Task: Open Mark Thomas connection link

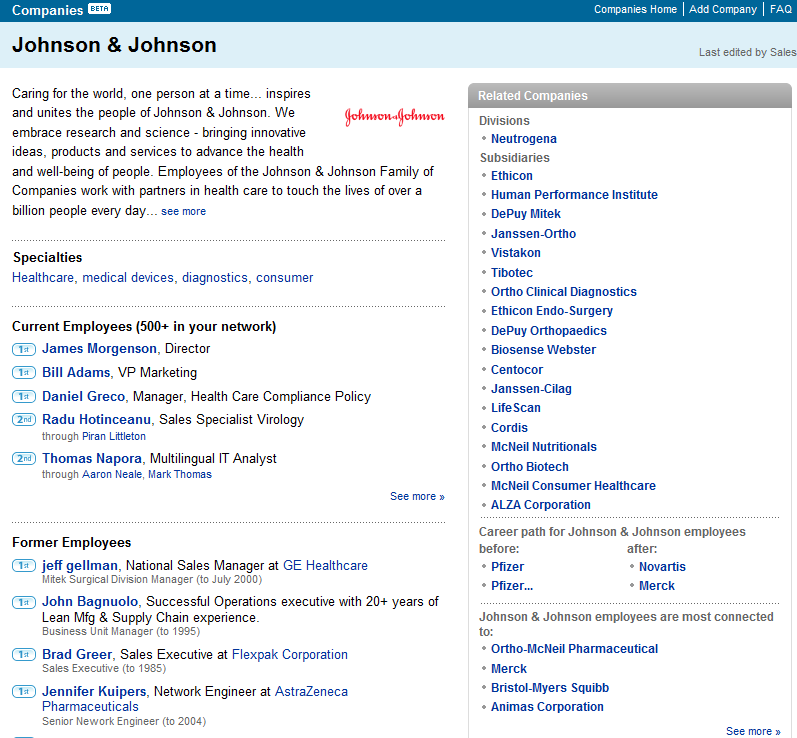Action: [x=180, y=475]
